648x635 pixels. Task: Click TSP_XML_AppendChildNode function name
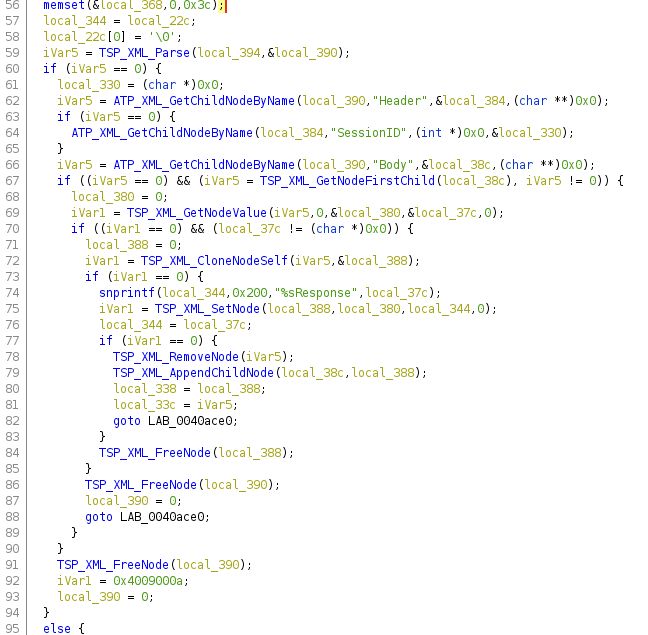193,373
